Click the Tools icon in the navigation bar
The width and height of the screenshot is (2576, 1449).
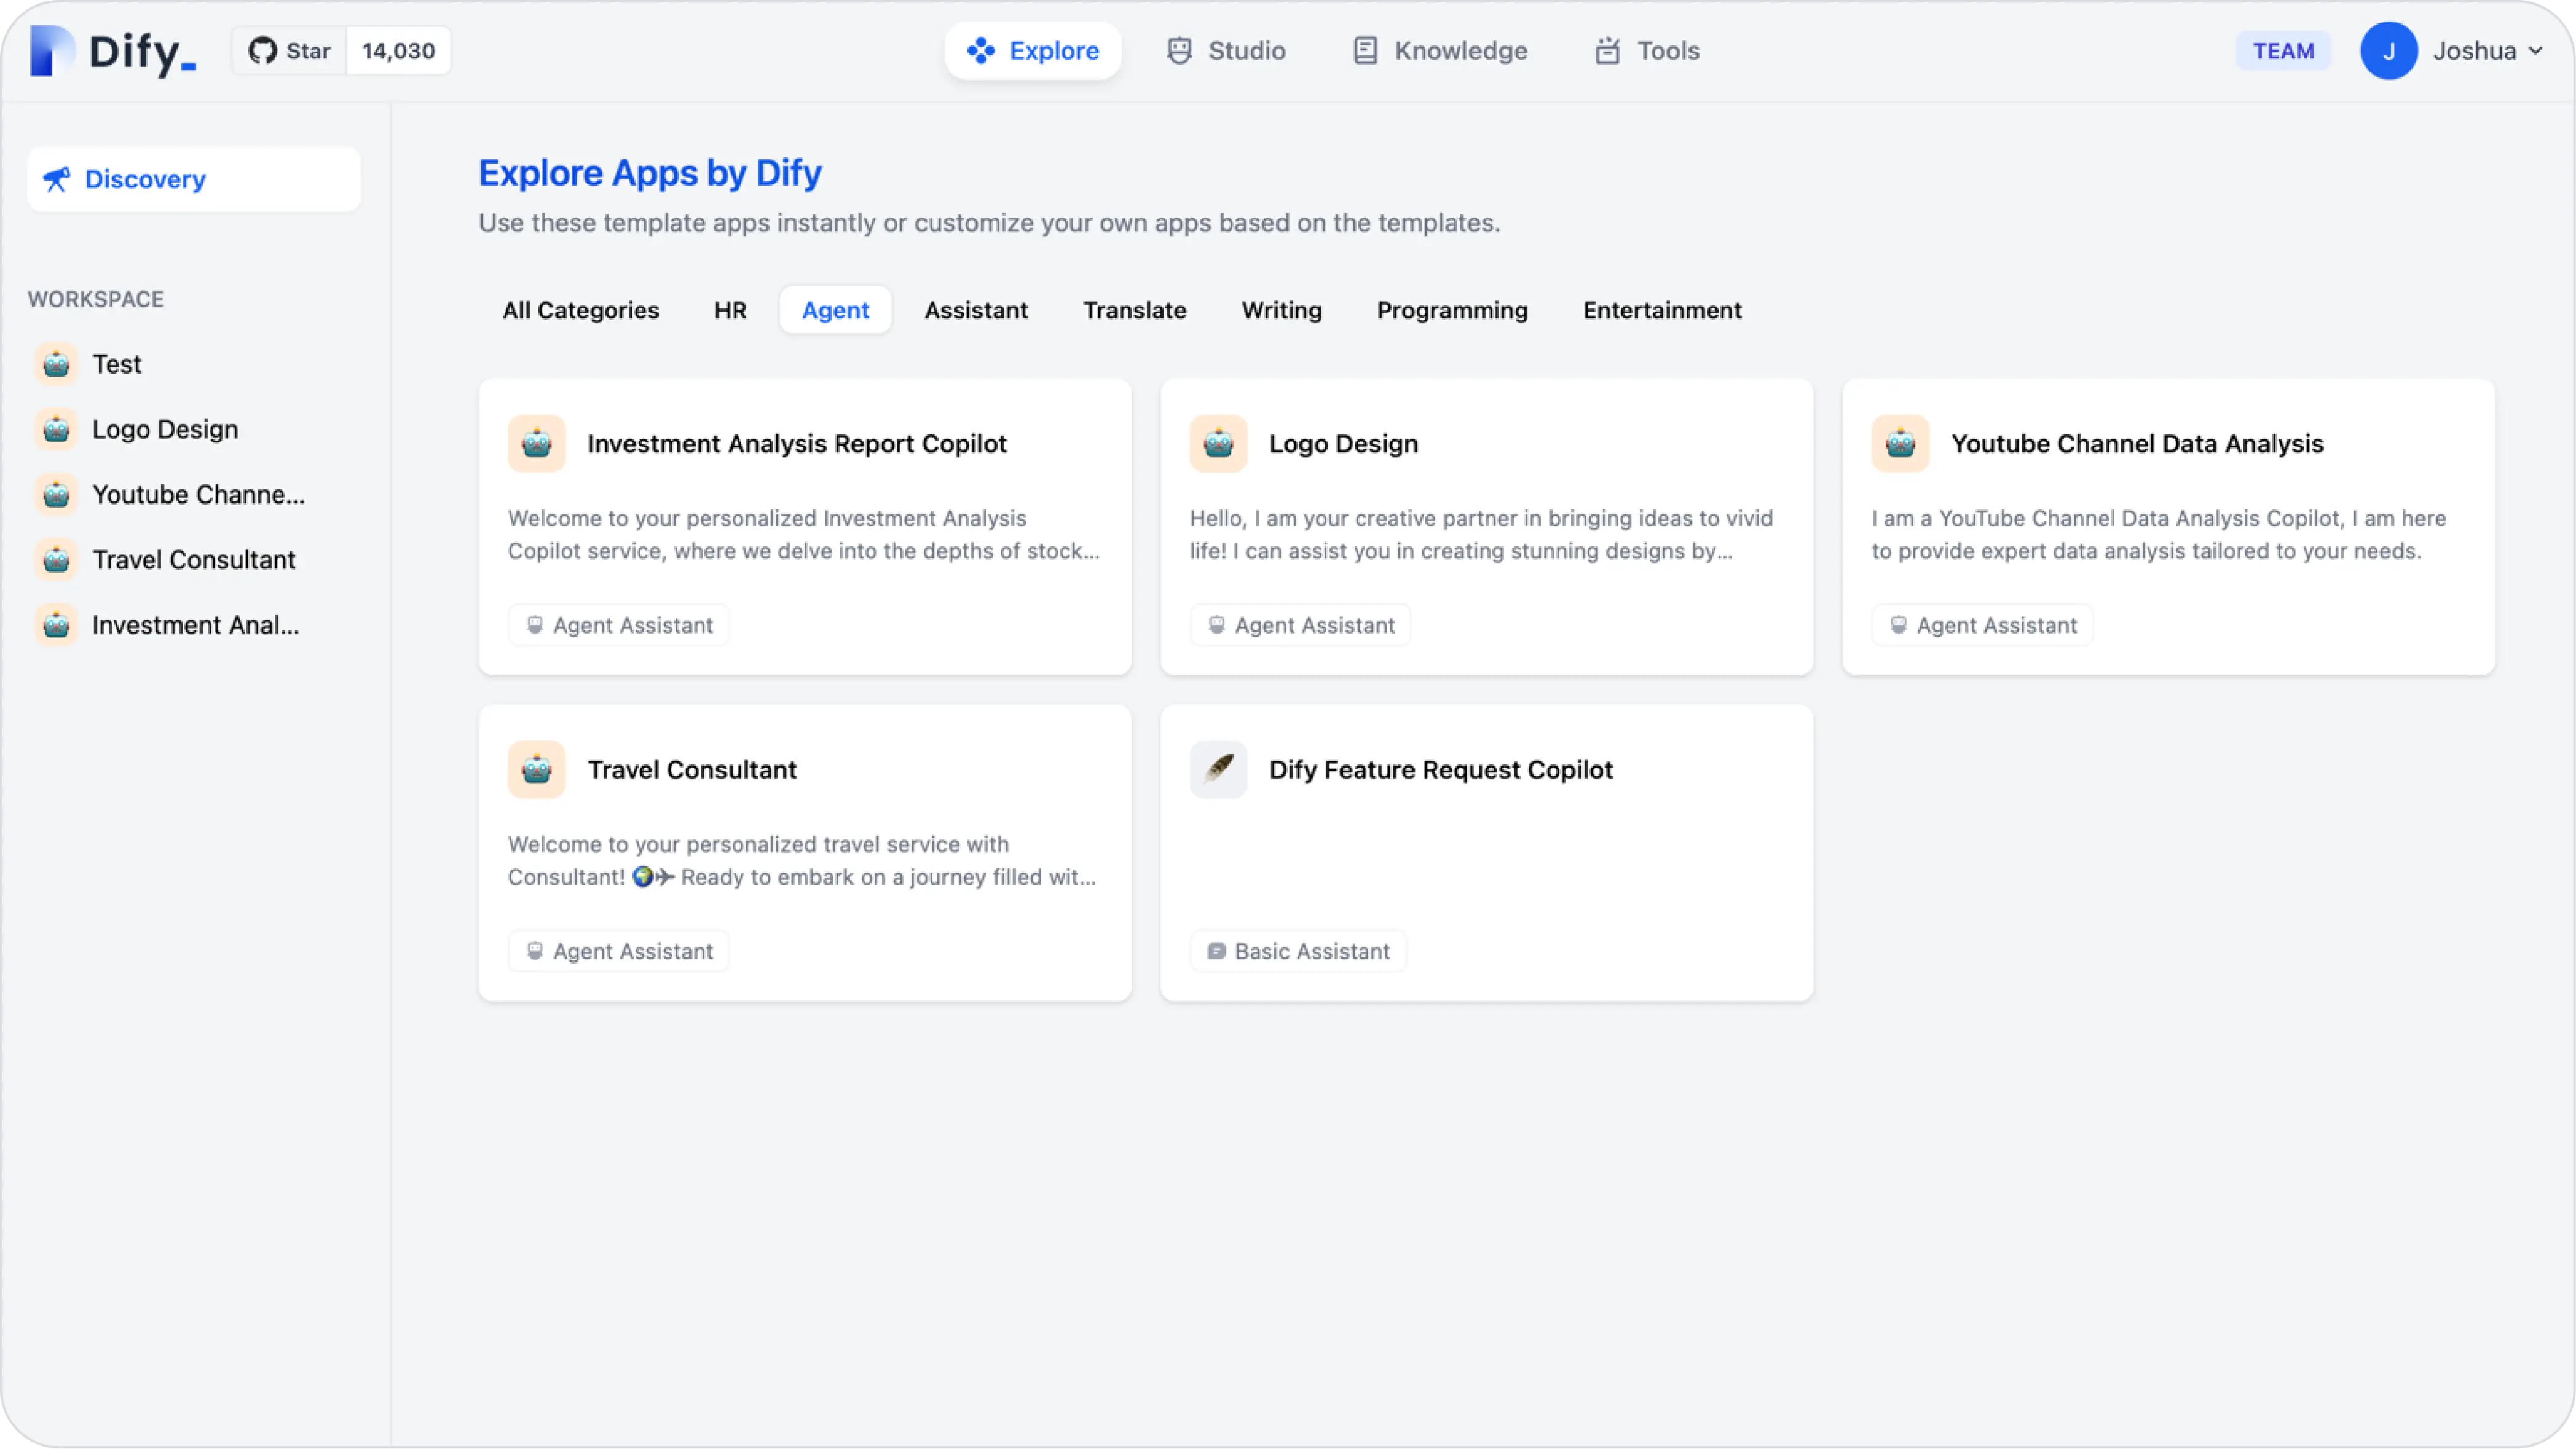click(x=1607, y=50)
